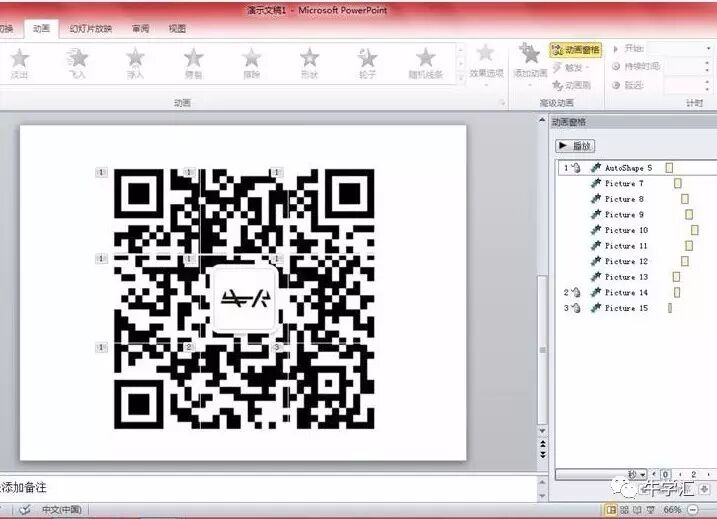Open the 审阅 review tab
Viewport: 717px width, 519px height.
(140, 29)
